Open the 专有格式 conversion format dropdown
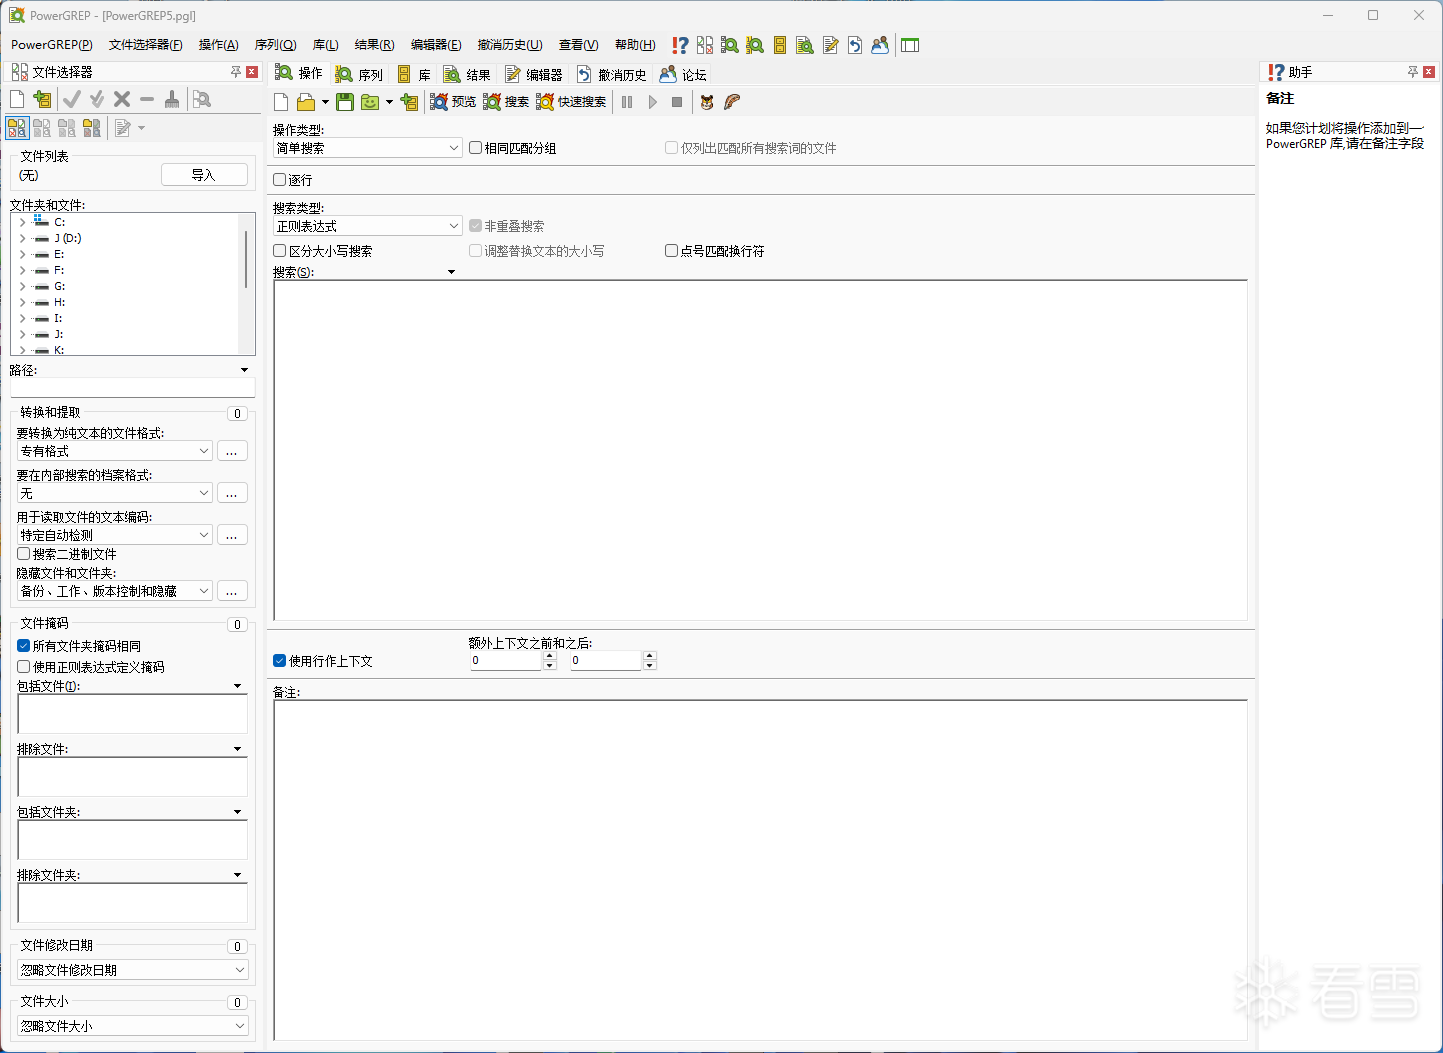1443x1053 pixels. pyautogui.click(x=114, y=451)
